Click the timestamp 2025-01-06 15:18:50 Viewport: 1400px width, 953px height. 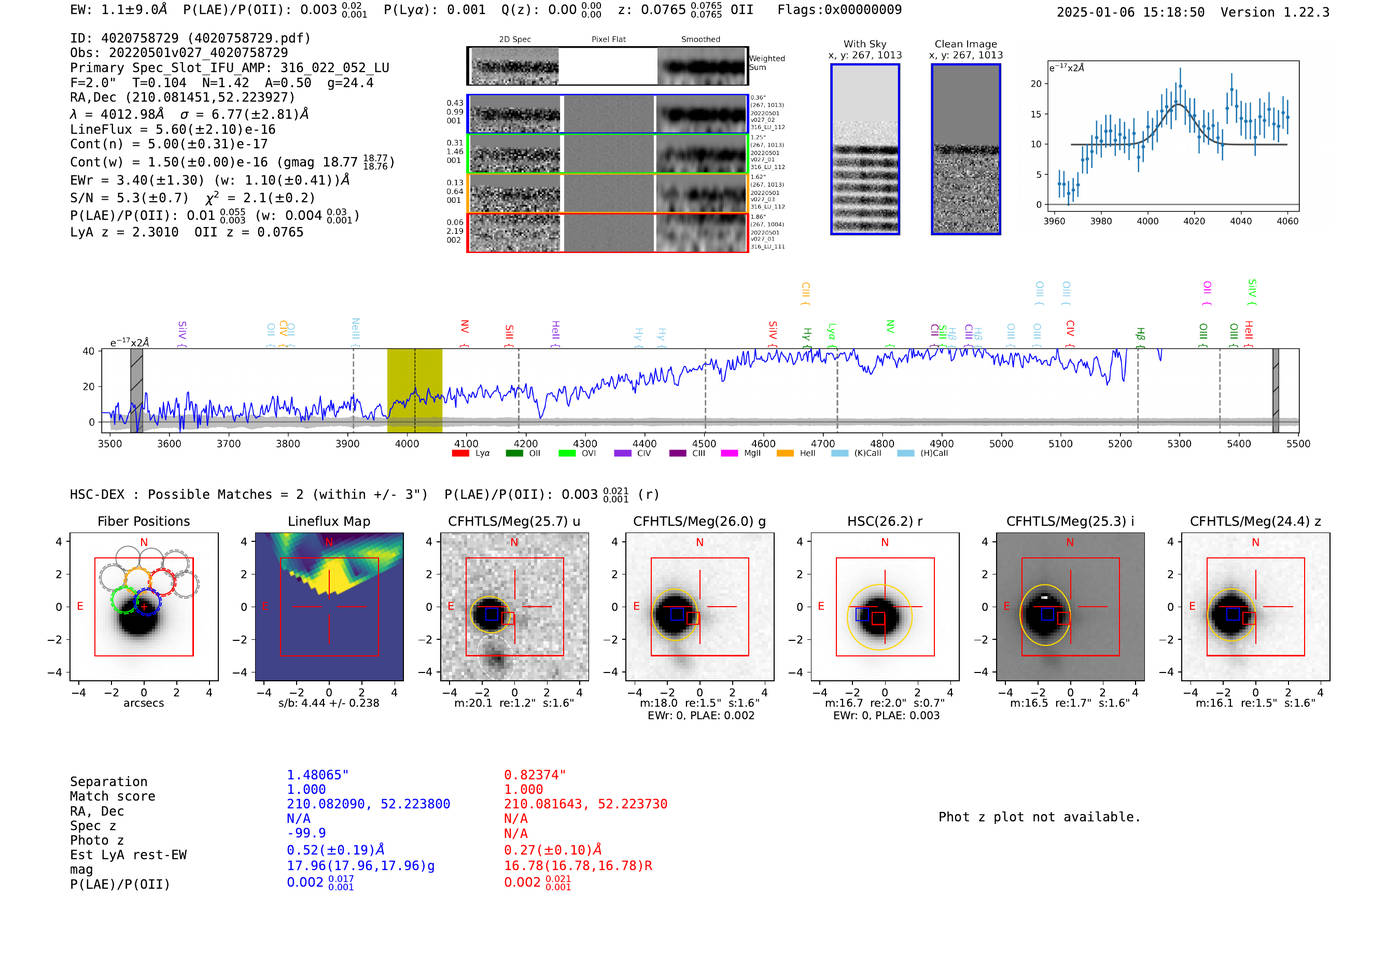click(x=1130, y=12)
